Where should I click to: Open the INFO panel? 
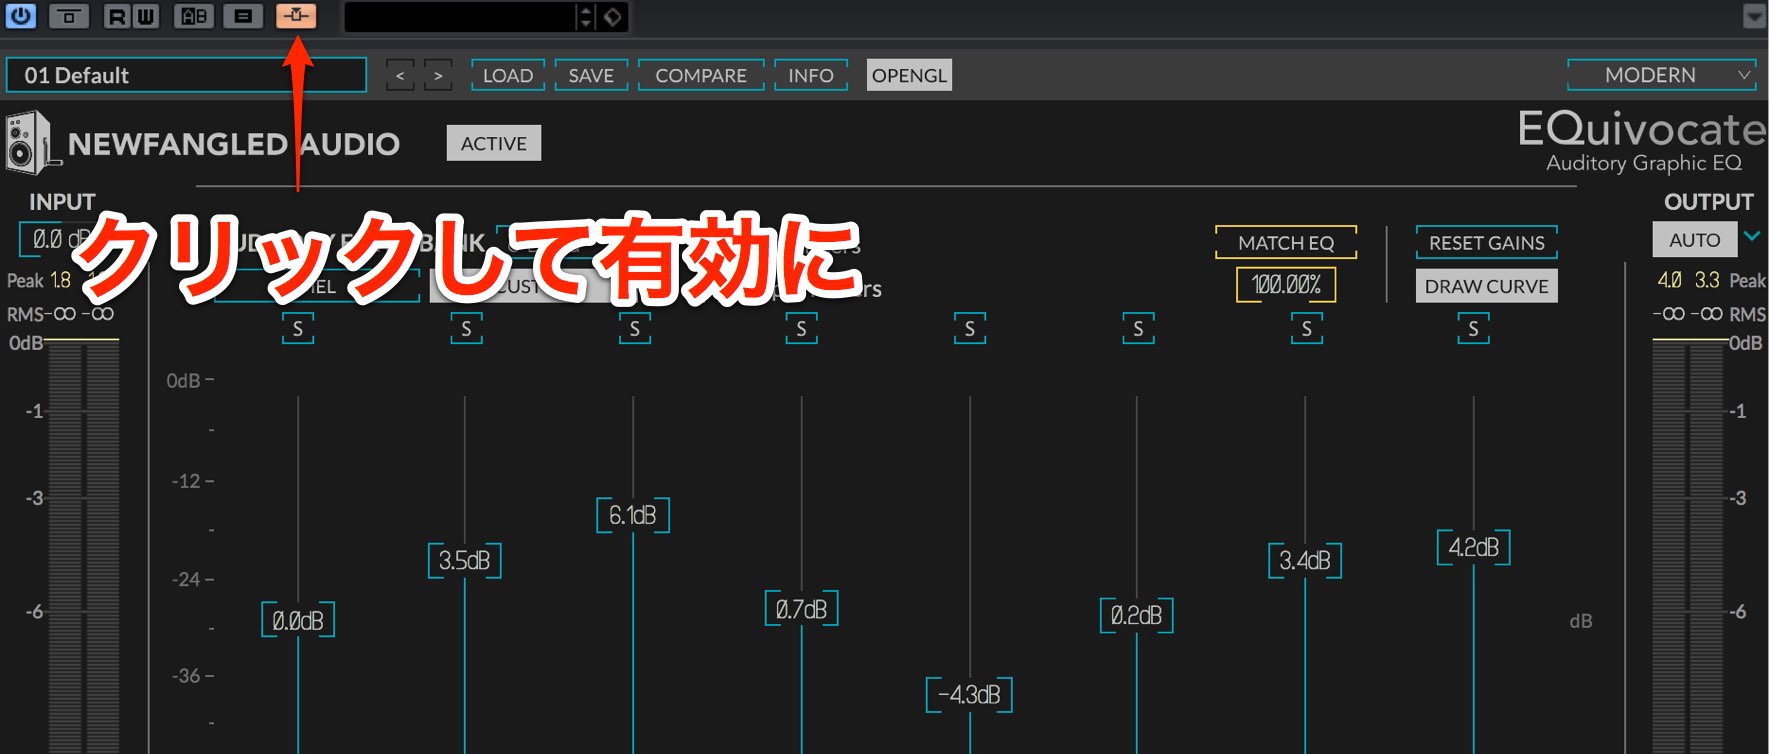point(811,76)
